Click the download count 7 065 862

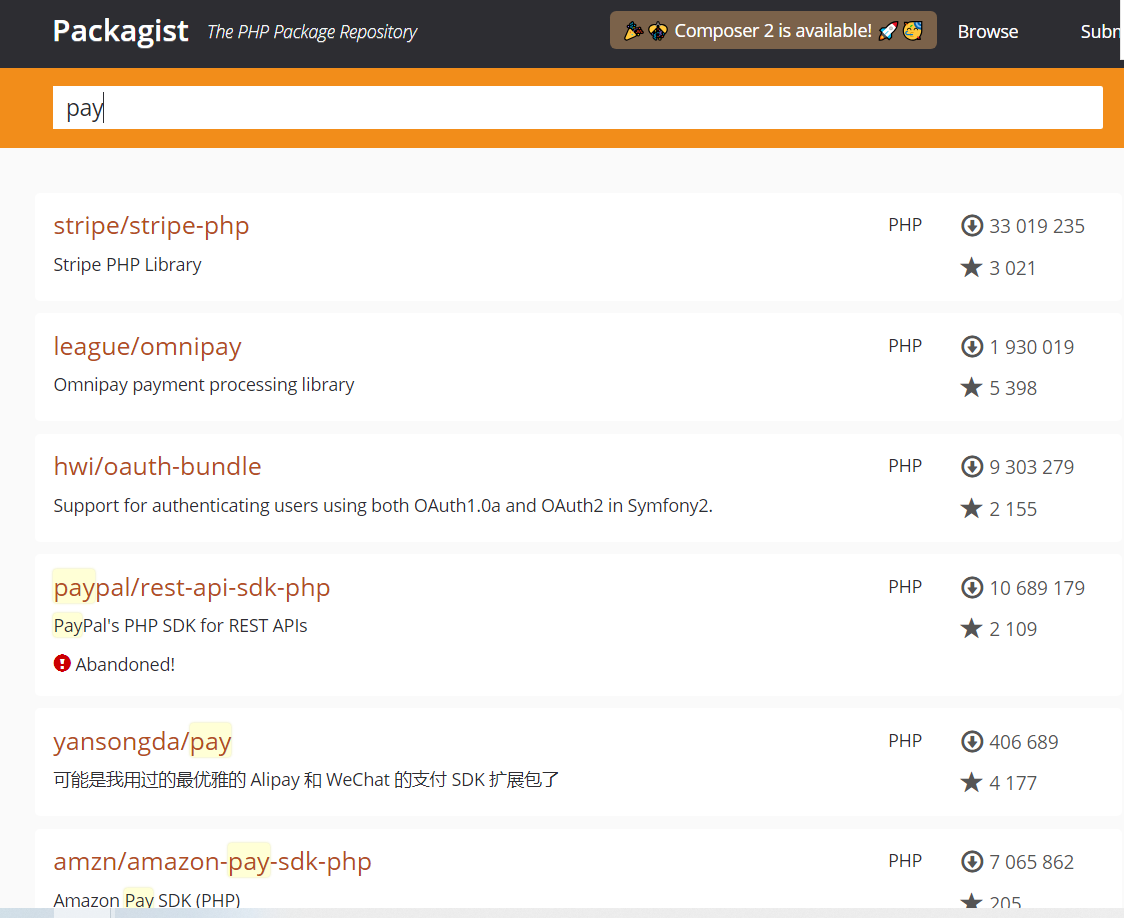pyautogui.click(x=1032, y=862)
